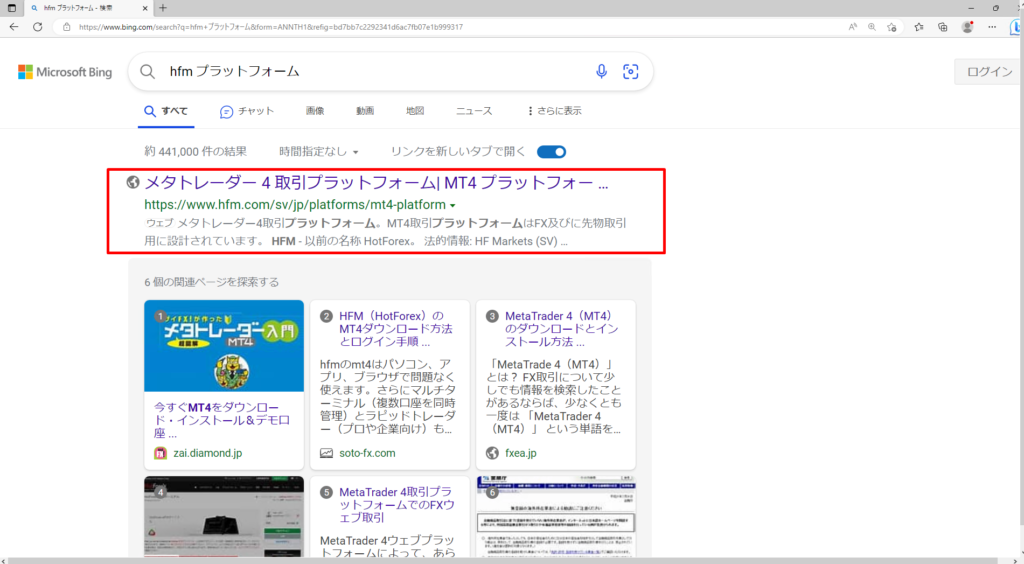Screen dimensions: 1024x564
Task: Click the browser address bar URL
Action: 271,27
